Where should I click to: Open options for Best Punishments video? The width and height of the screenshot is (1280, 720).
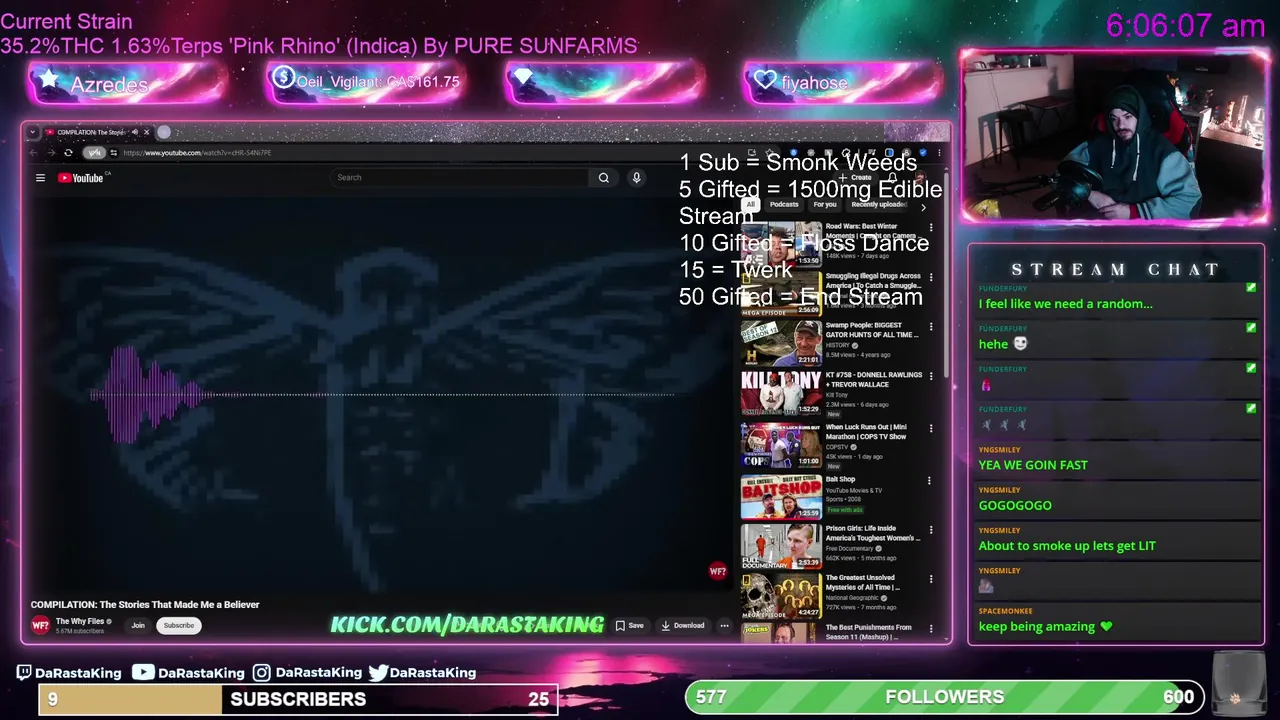pos(931,629)
